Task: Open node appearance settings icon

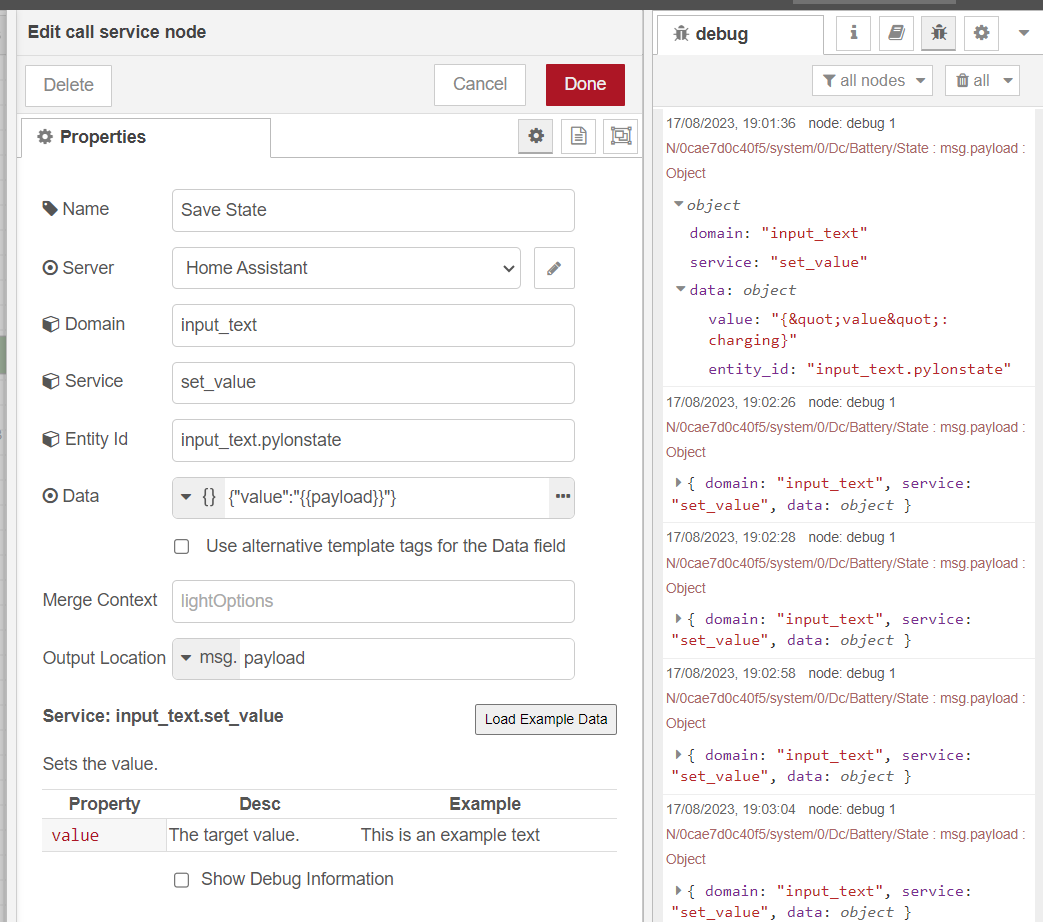Action: pos(620,136)
